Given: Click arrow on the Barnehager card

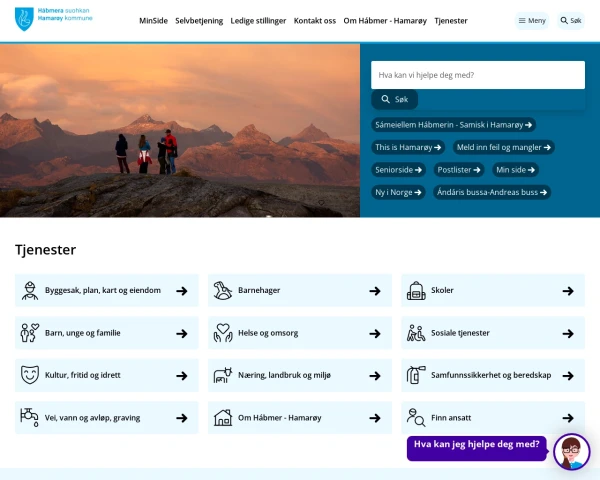Looking at the screenshot, I should [x=375, y=291].
